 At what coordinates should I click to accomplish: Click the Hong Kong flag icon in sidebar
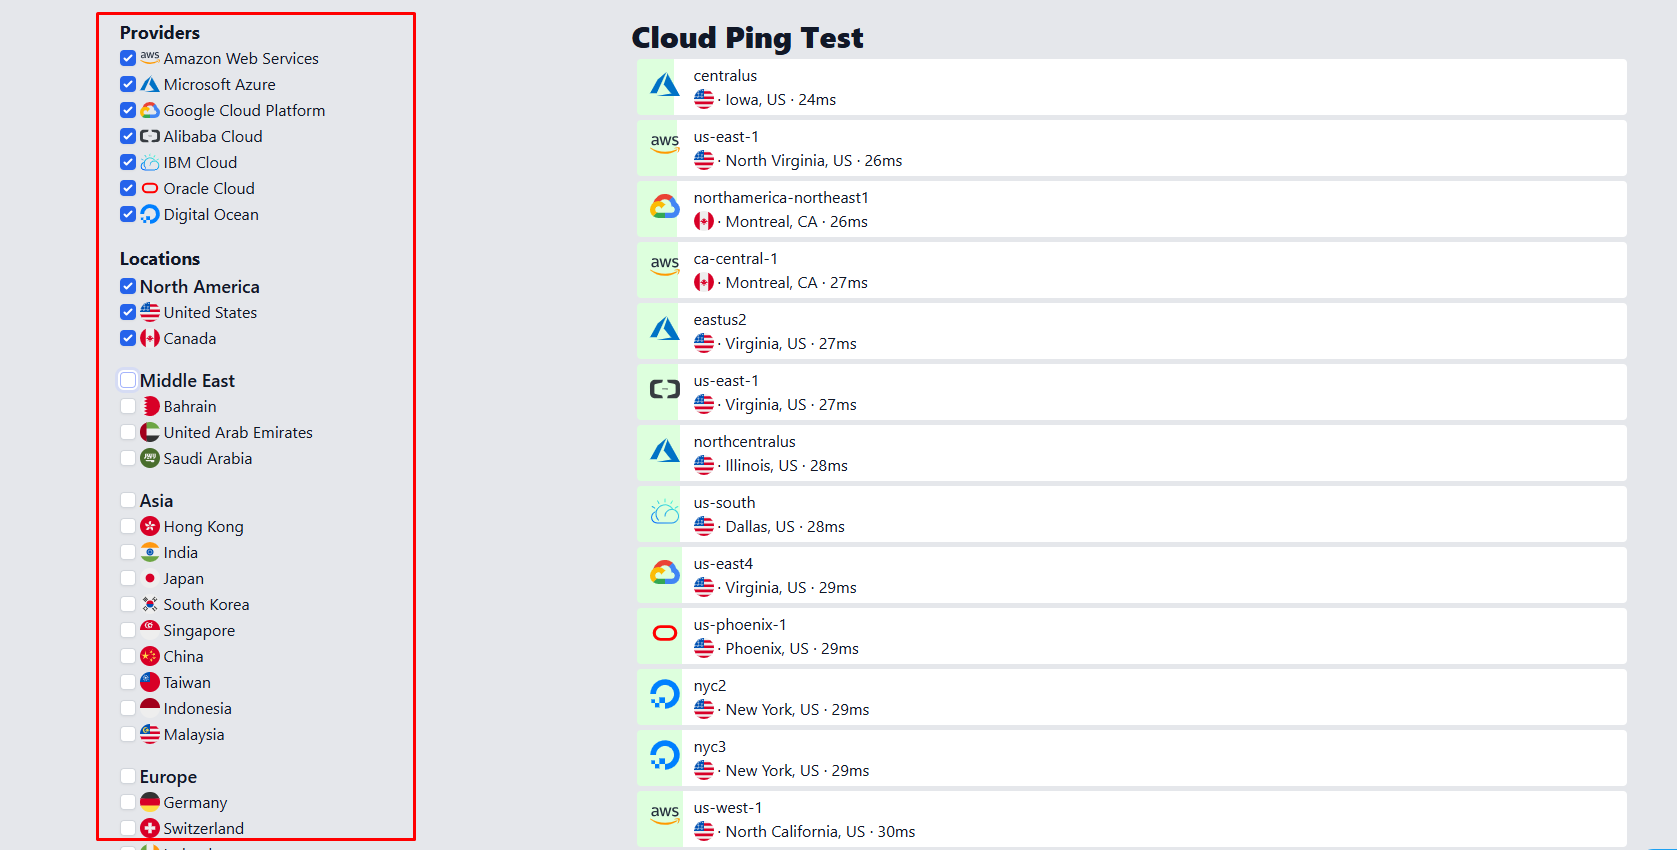pyautogui.click(x=150, y=526)
